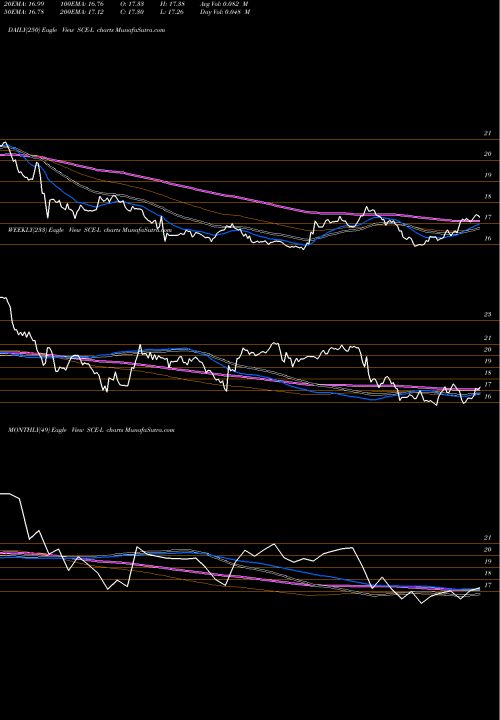Click the DAILY(250) Eagle View chart title

pos(86,30)
